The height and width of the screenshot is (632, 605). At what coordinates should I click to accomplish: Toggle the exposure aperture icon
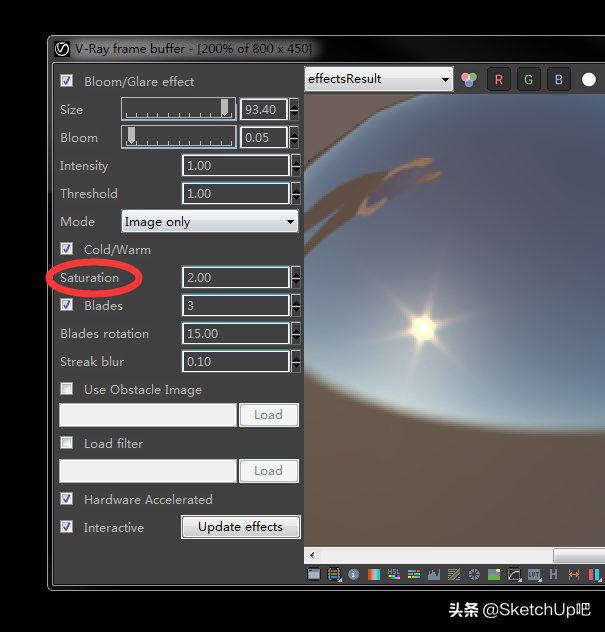(x=474, y=574)
